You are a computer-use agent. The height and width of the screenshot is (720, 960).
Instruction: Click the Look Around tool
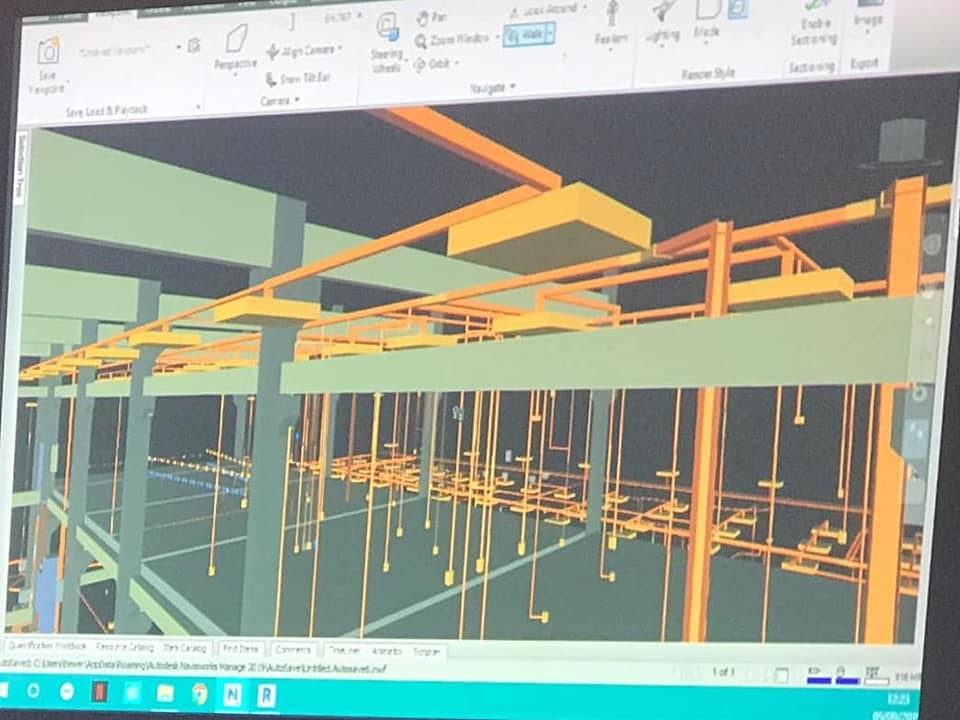pyautogui.click(x=544, y=10)
